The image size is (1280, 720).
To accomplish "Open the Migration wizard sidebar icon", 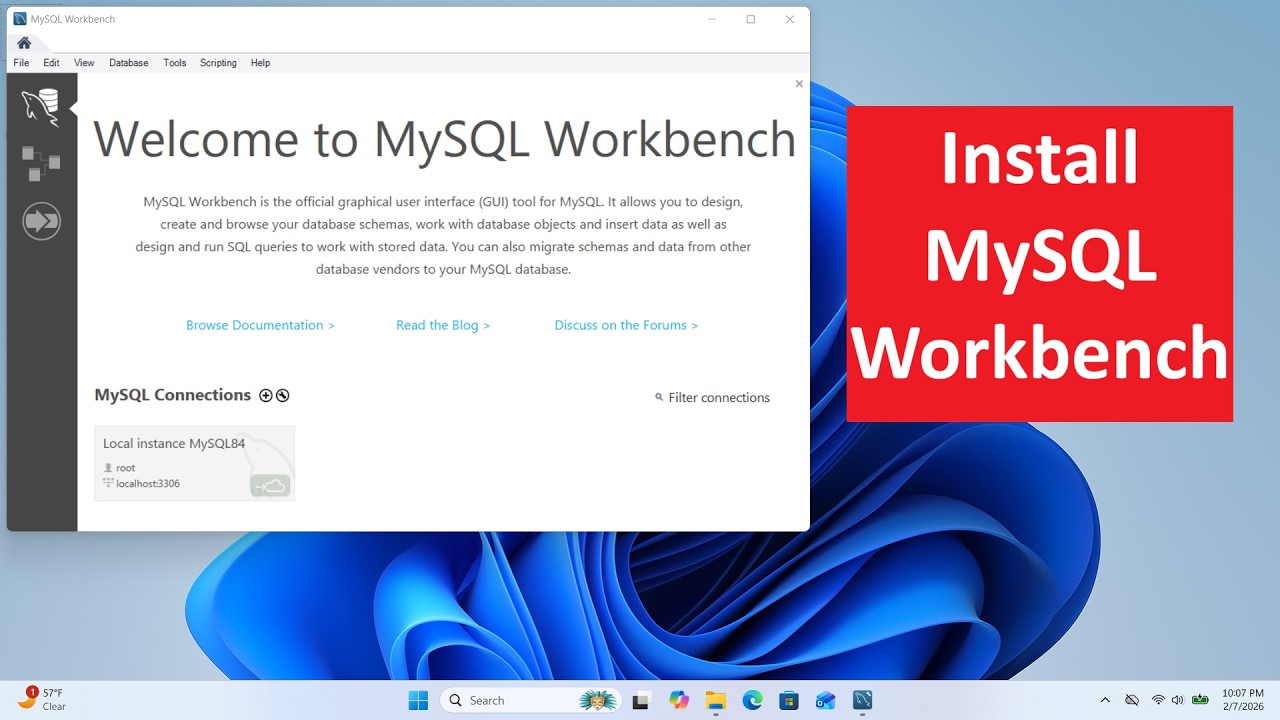I will coord(41,221).
